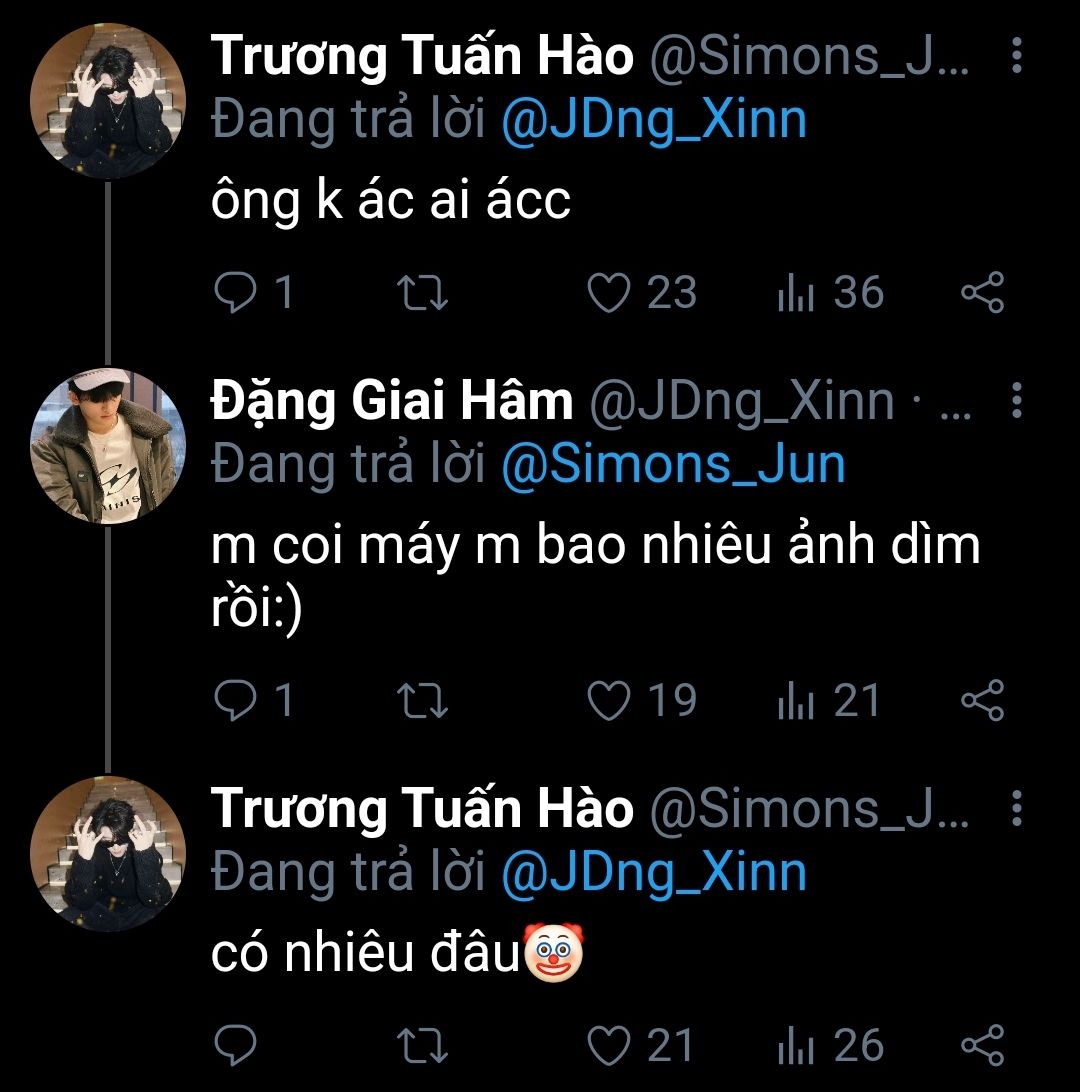This screenshot has width=1080, height=1092.
Task: Share Đặng Giai Hâm's tweet
Action: [982, 699]
